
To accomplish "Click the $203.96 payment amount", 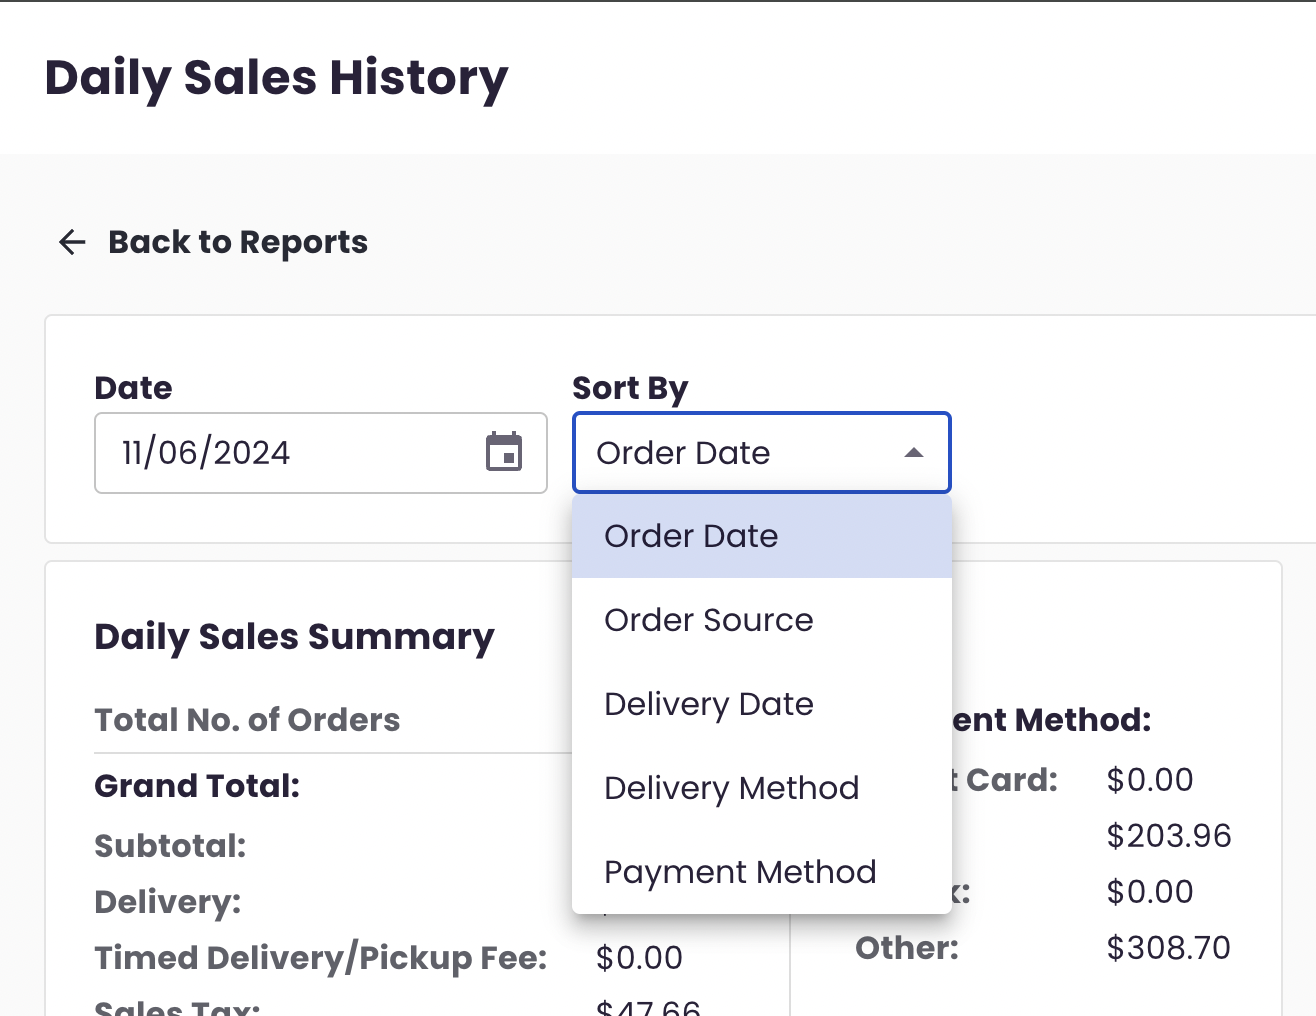I will click(1169, 835).
